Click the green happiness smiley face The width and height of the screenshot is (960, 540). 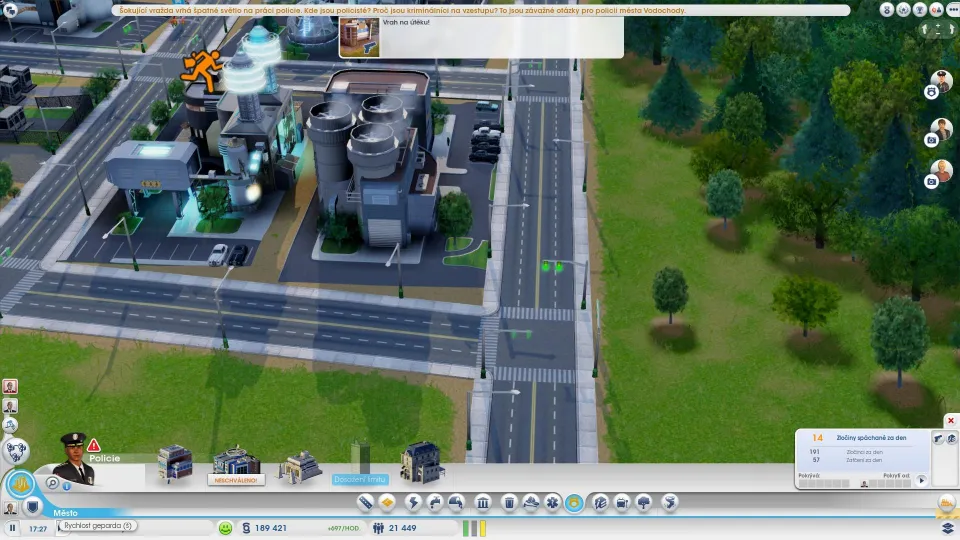[225, 528]
